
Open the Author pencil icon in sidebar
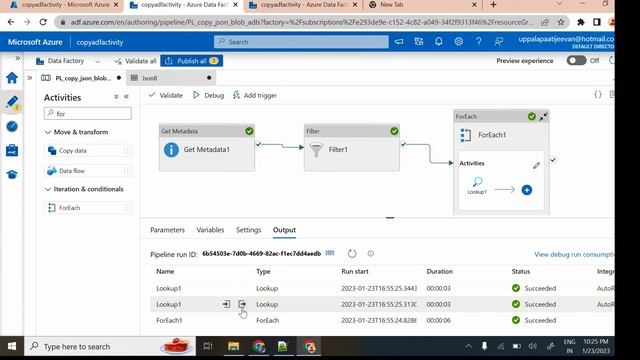12,102
